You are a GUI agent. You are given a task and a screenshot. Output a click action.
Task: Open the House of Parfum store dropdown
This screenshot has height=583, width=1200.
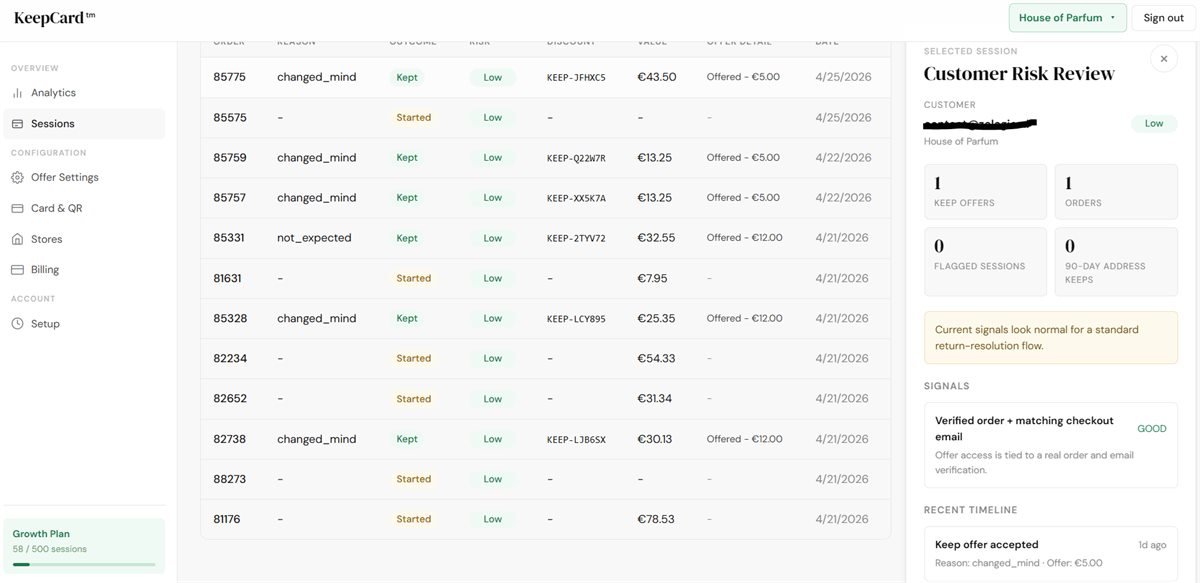tap(1067, 18)
